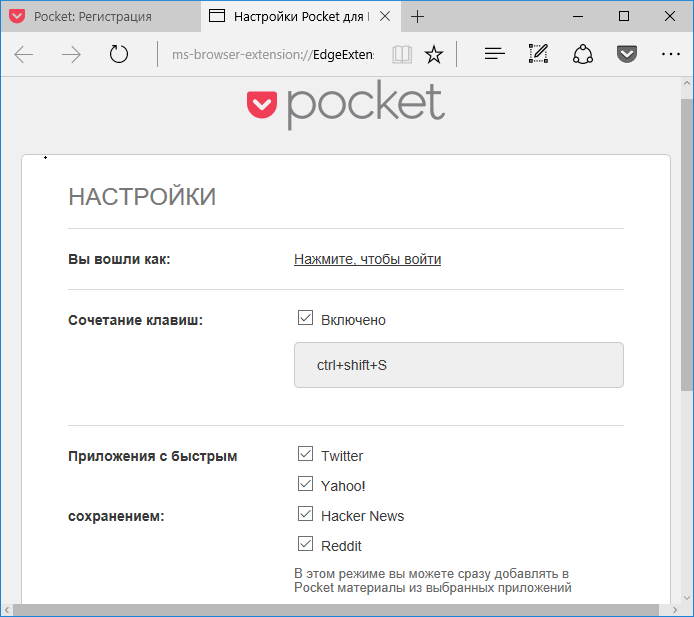
Task: Click the сохранением: label
Action: [x=116, y=516]
